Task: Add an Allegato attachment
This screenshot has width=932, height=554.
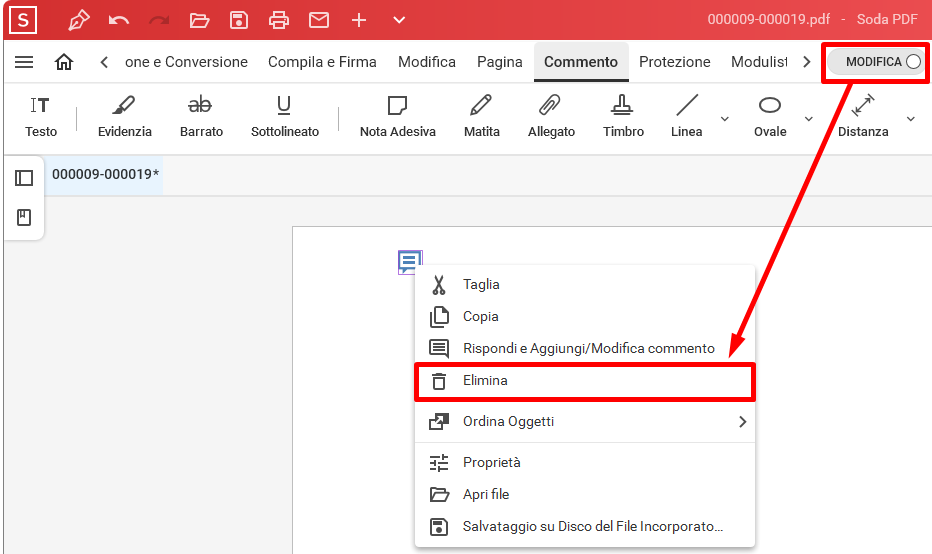Action: tap(551, 117)
